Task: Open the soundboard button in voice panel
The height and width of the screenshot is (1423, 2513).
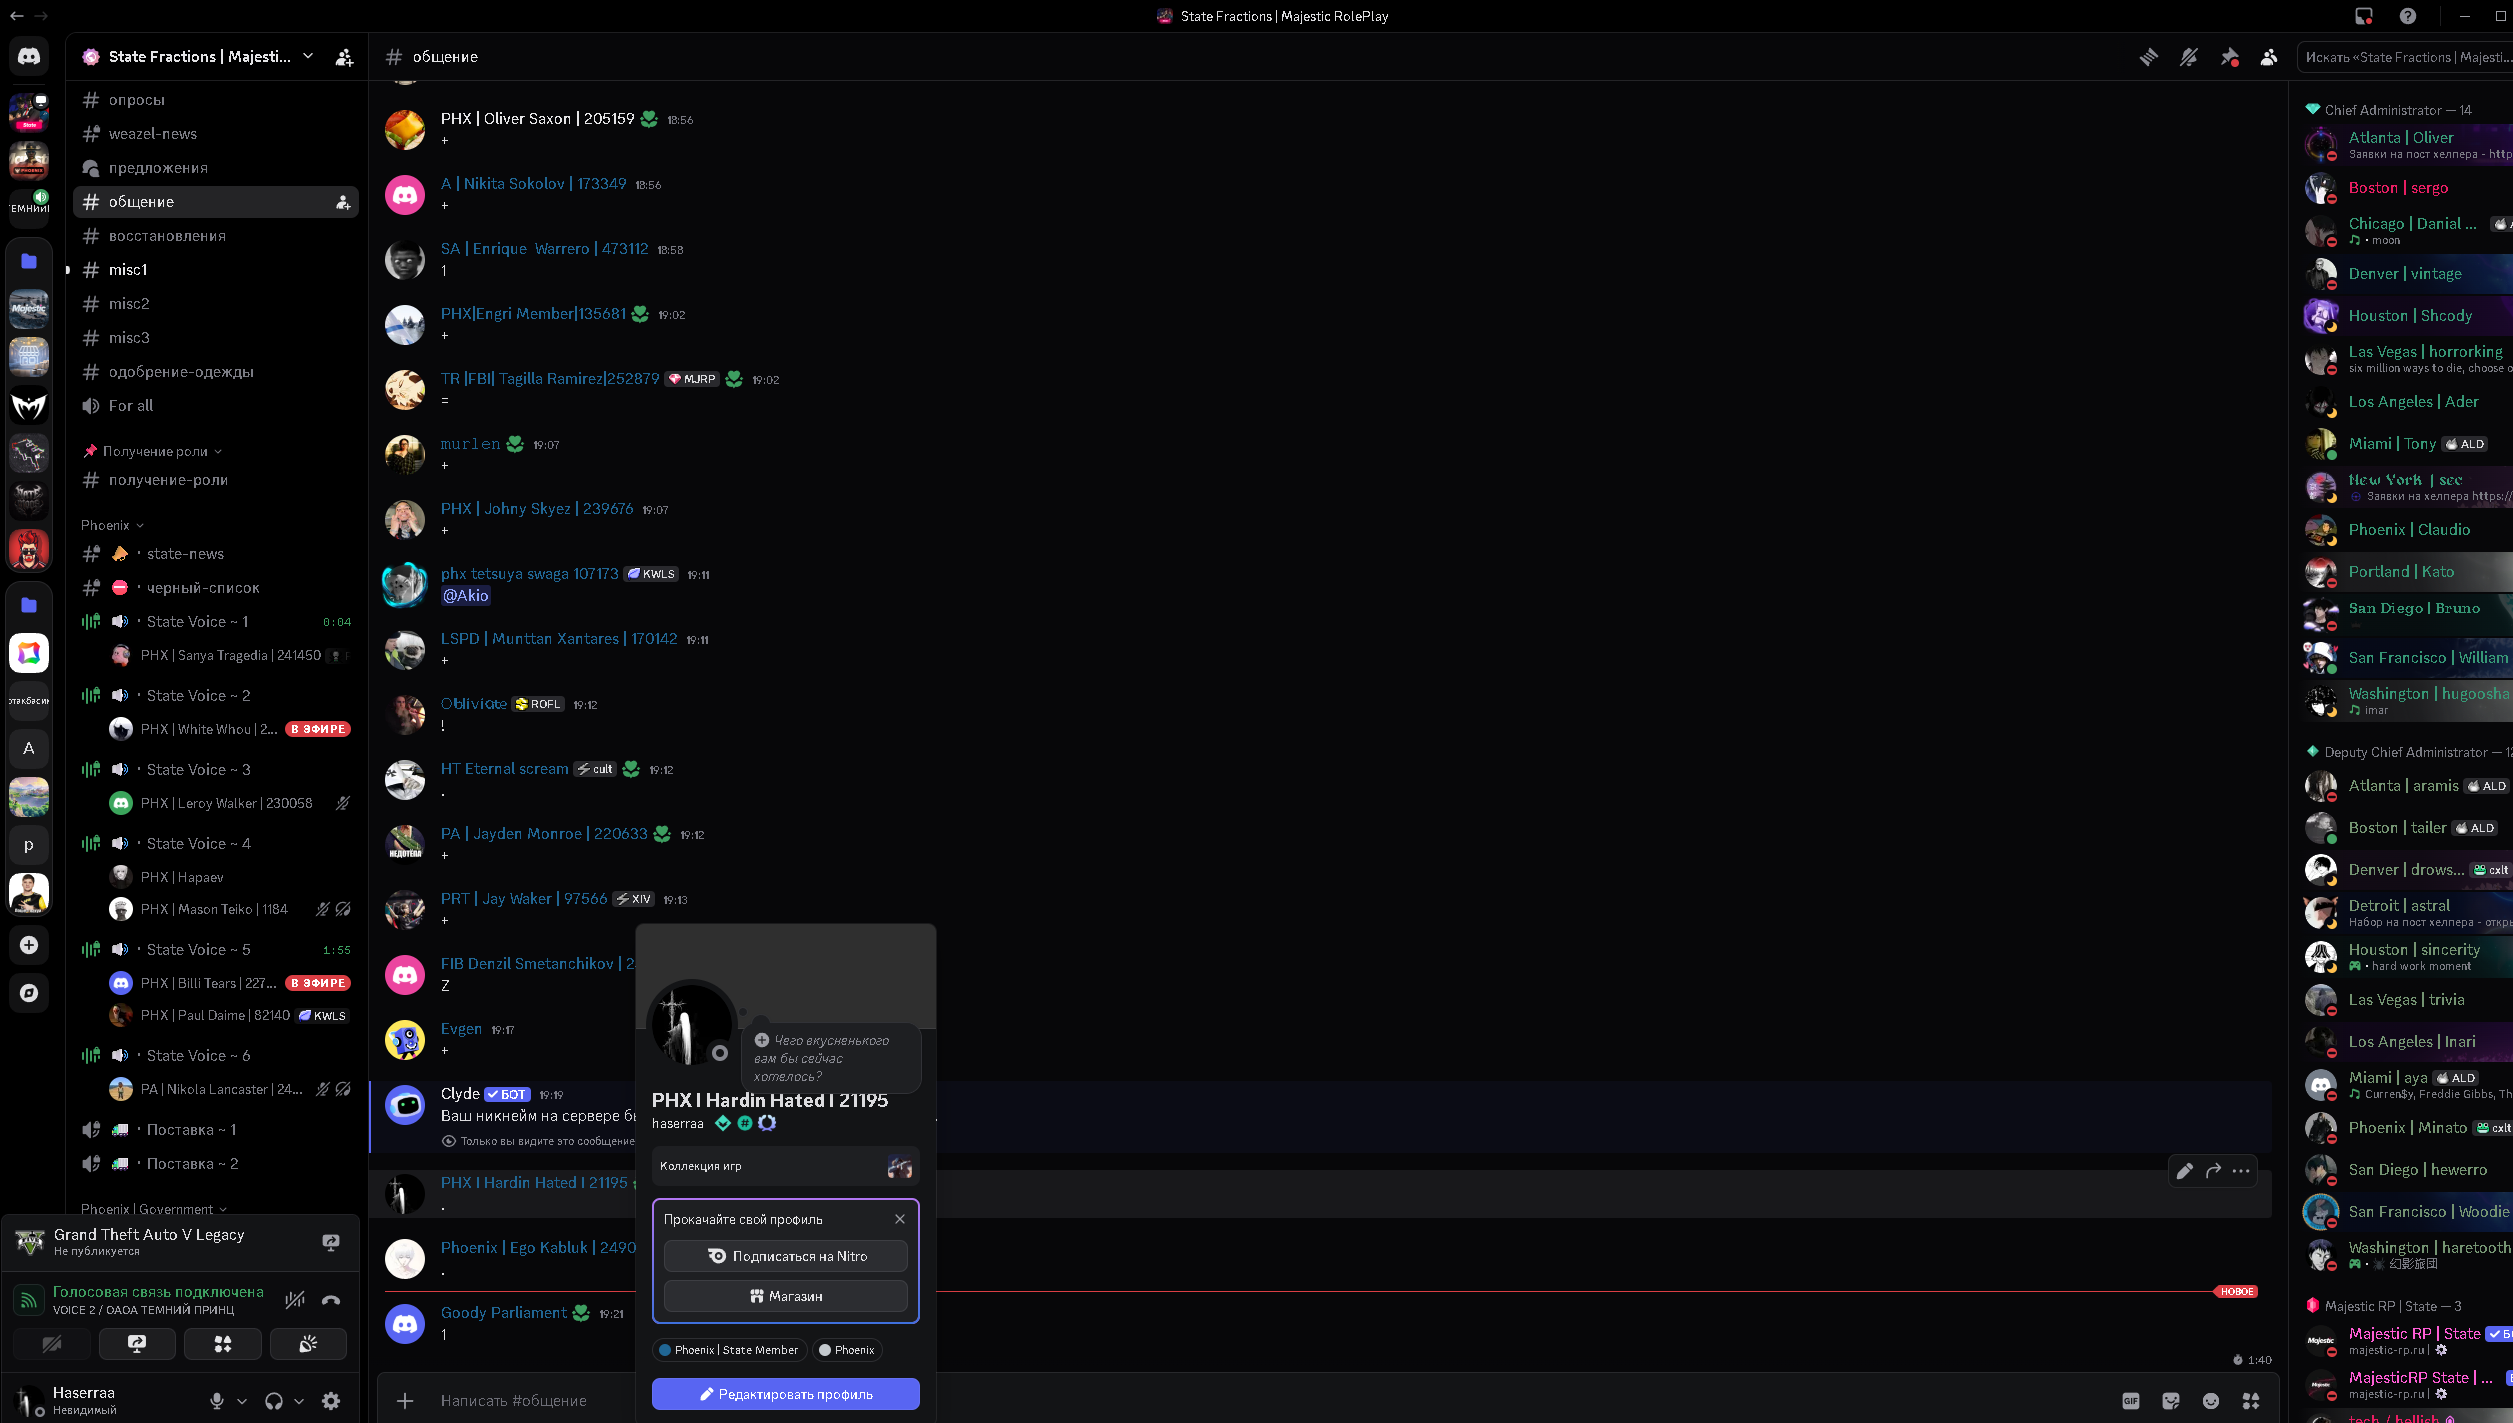Action: point(308,1344)
